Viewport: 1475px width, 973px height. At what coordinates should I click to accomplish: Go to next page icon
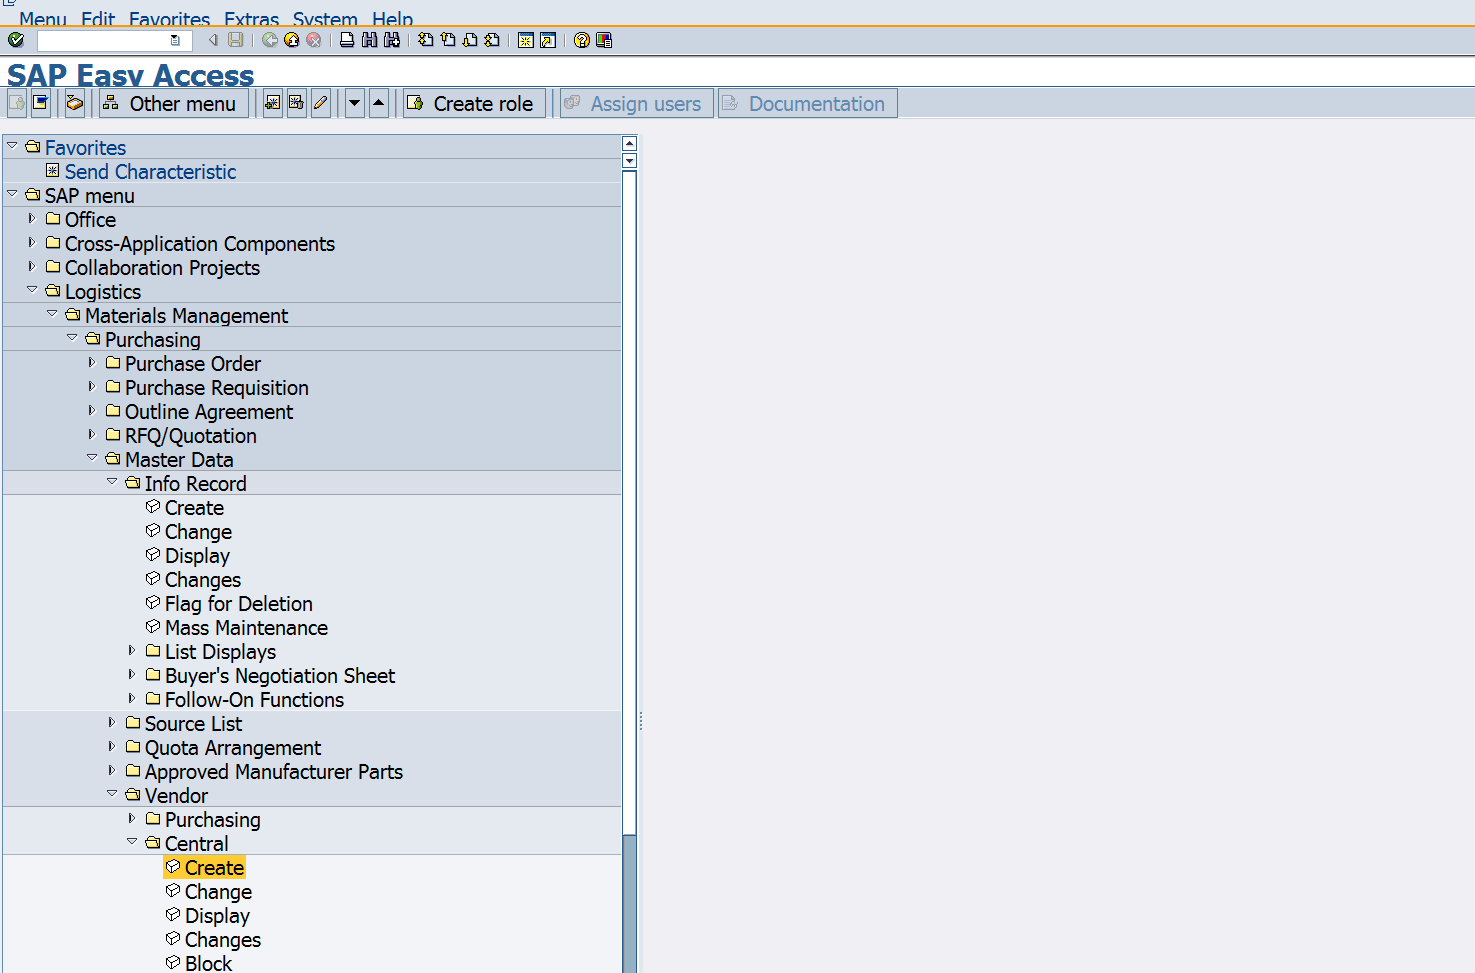tap(470, 40)
